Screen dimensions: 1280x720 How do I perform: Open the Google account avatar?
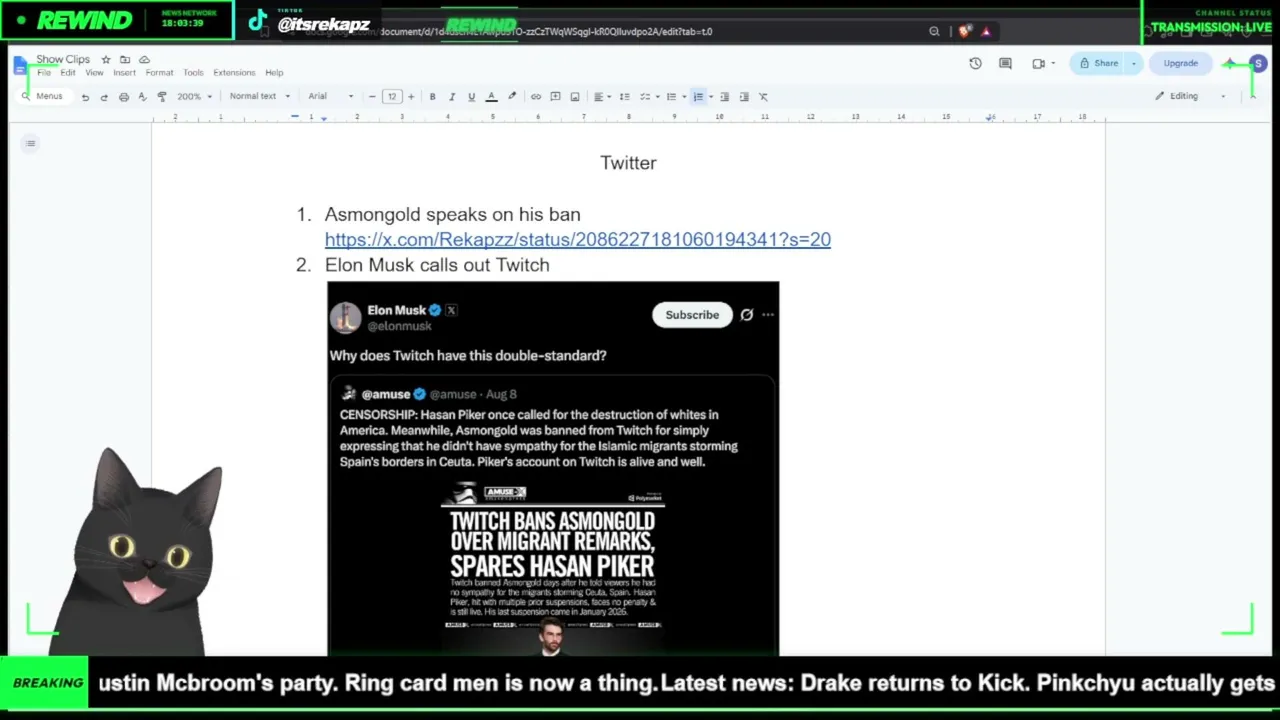(1258, 64)
